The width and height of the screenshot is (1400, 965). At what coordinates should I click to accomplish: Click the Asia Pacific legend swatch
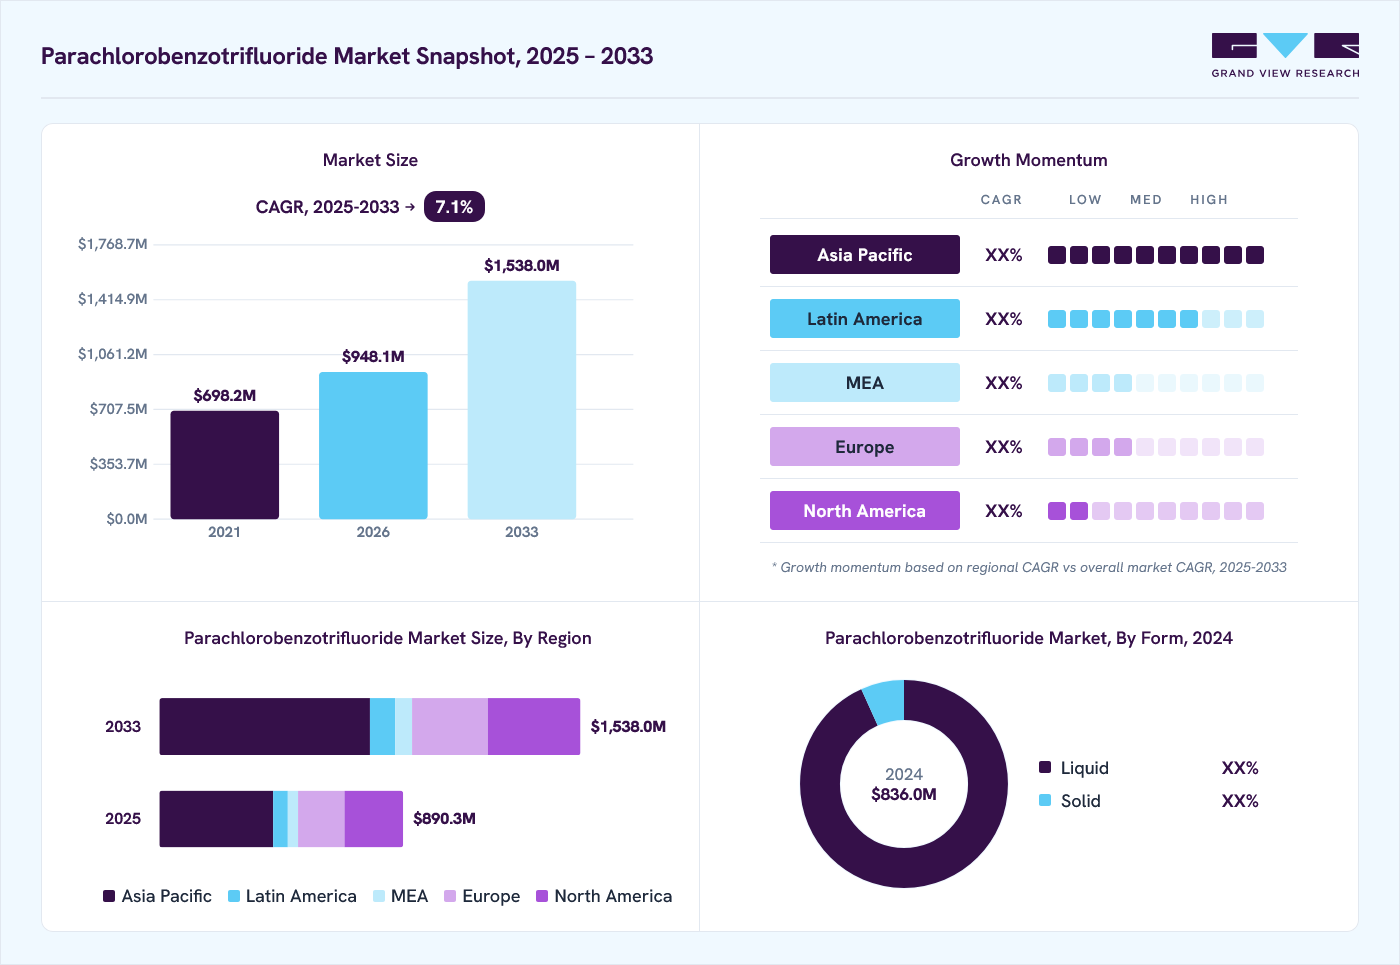(109, 896)
